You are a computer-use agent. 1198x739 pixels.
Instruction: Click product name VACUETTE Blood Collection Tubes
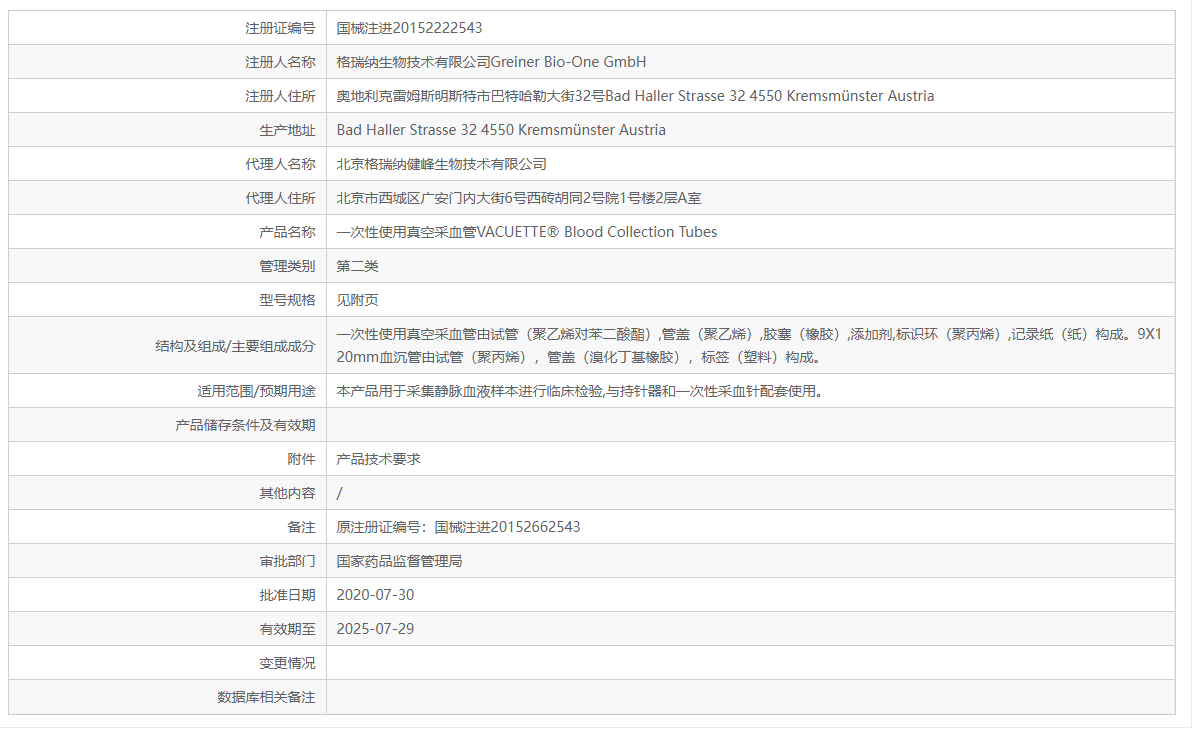(528, 231)
